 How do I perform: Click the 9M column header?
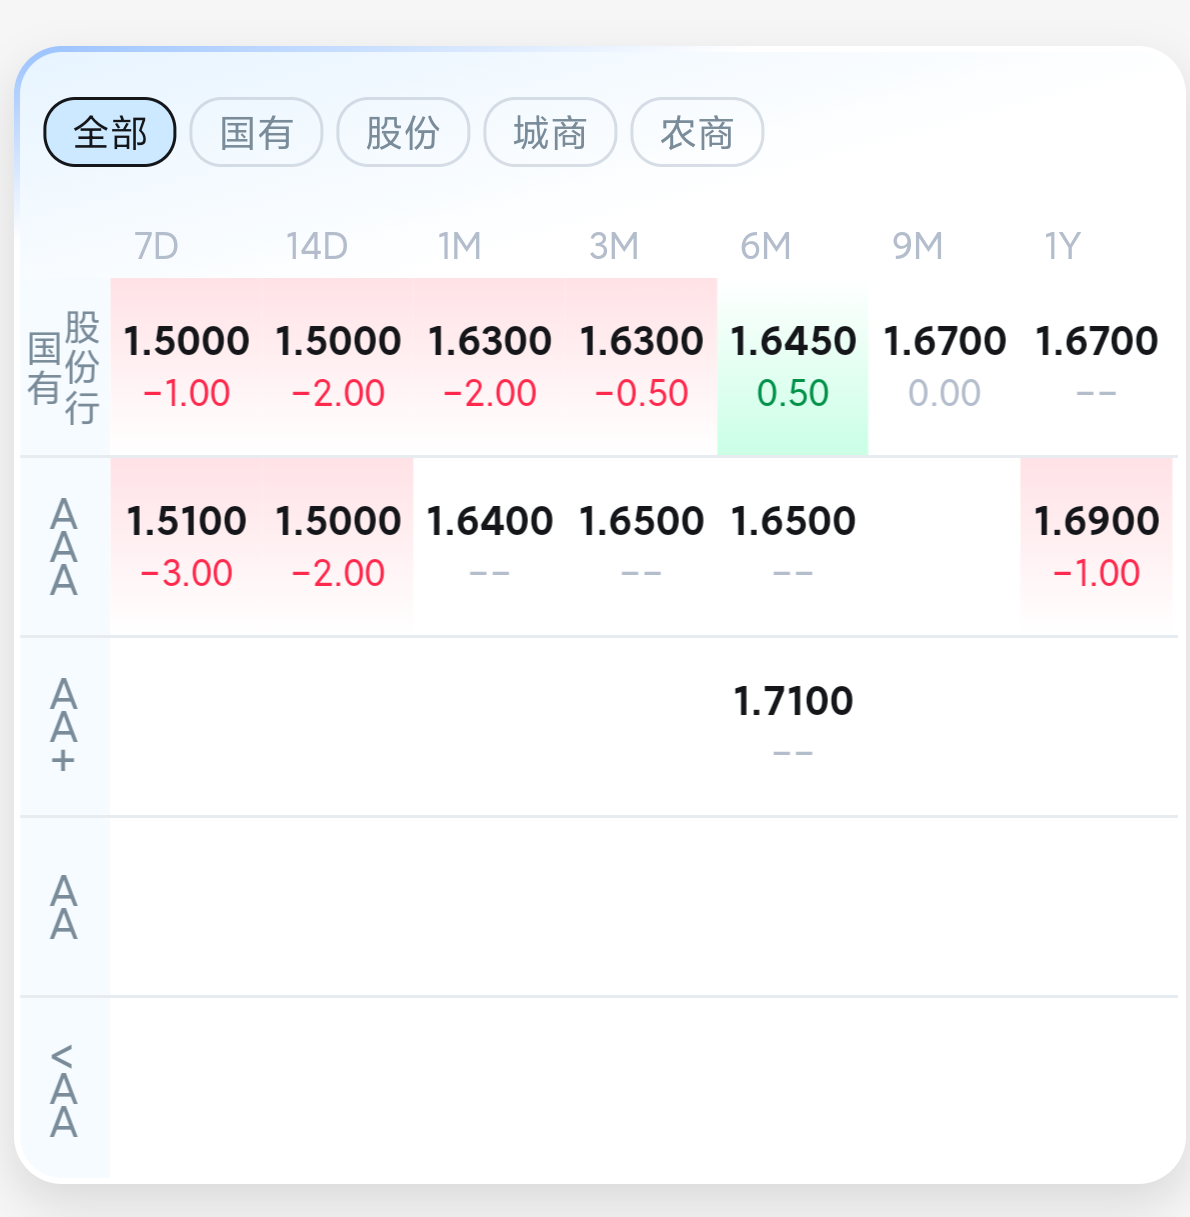(917, 246)
